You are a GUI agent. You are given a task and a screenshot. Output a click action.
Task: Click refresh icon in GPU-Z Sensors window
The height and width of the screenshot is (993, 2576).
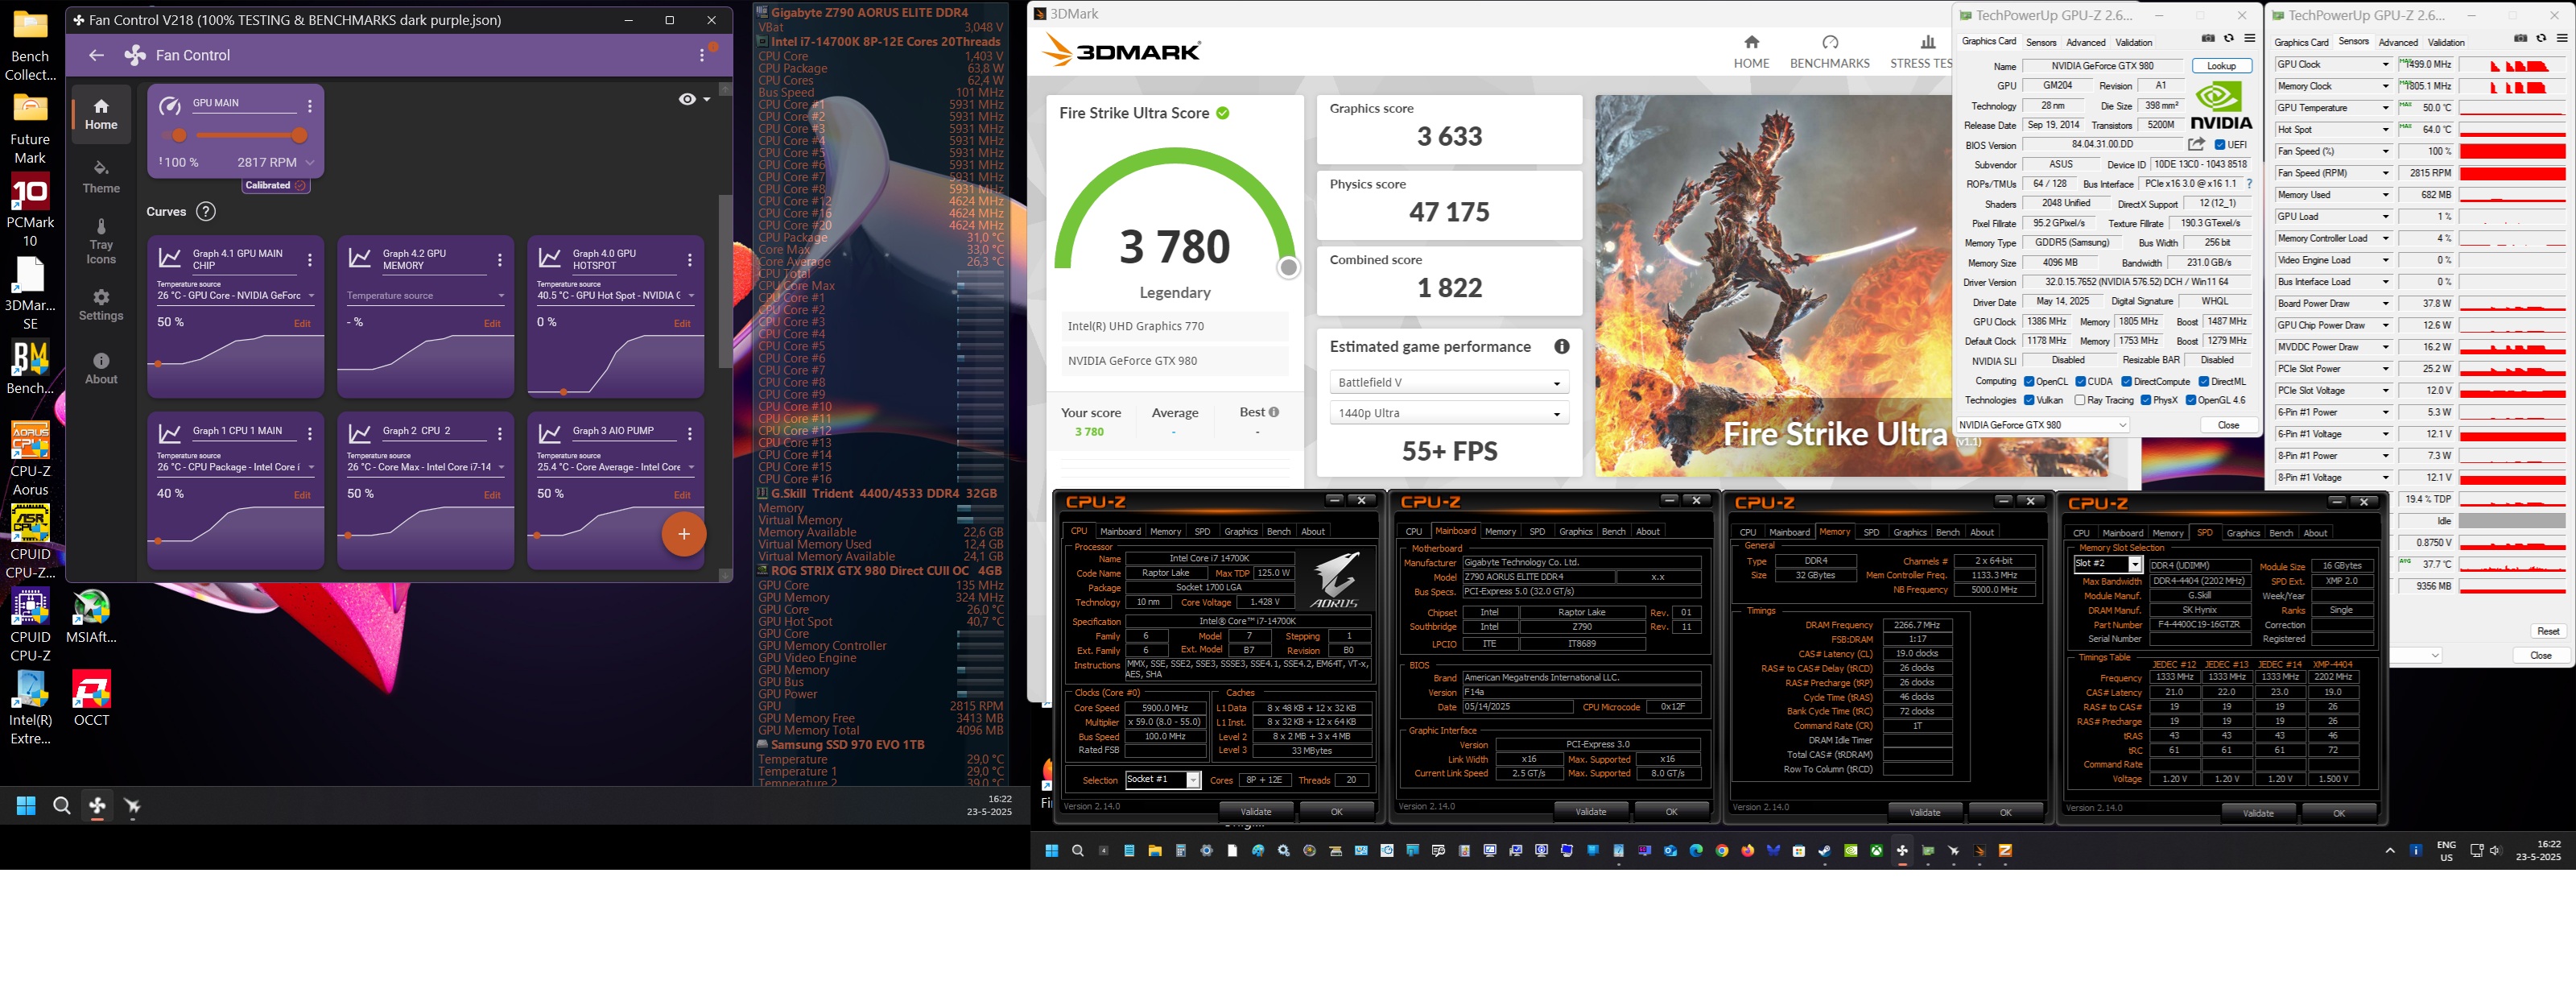coord(2541,39)
